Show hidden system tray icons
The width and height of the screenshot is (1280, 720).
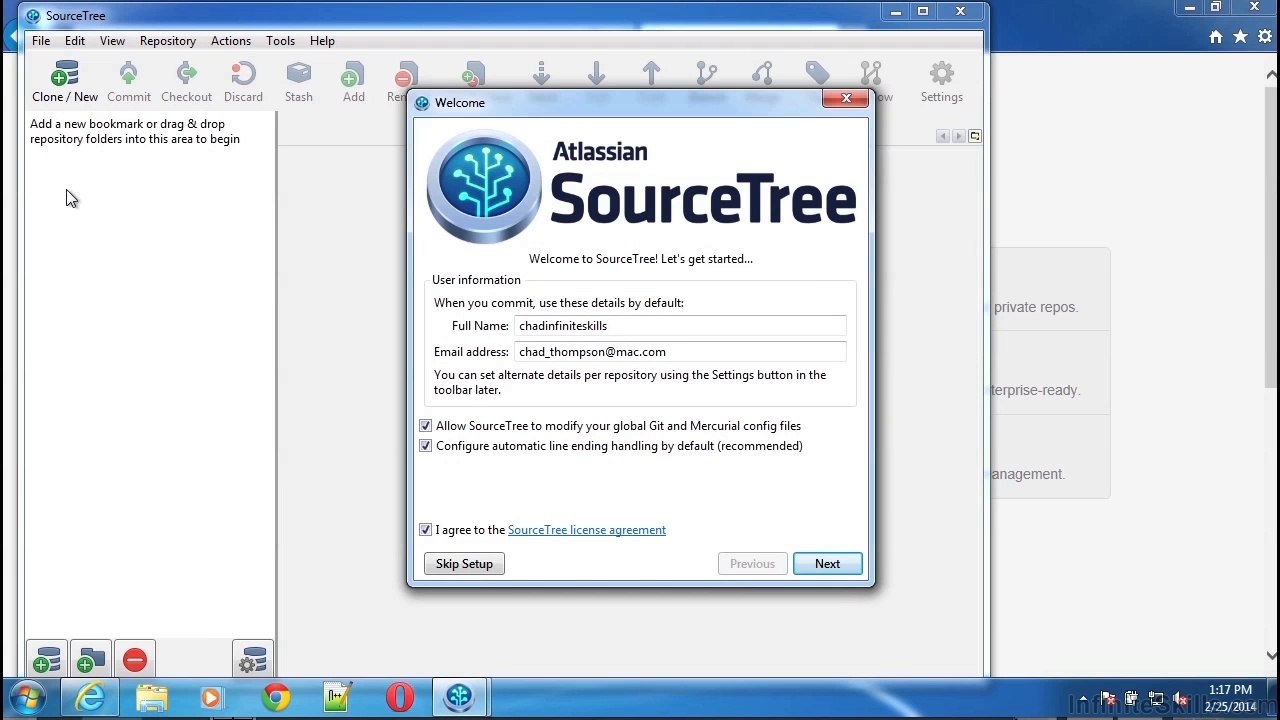coord(1083,699)
